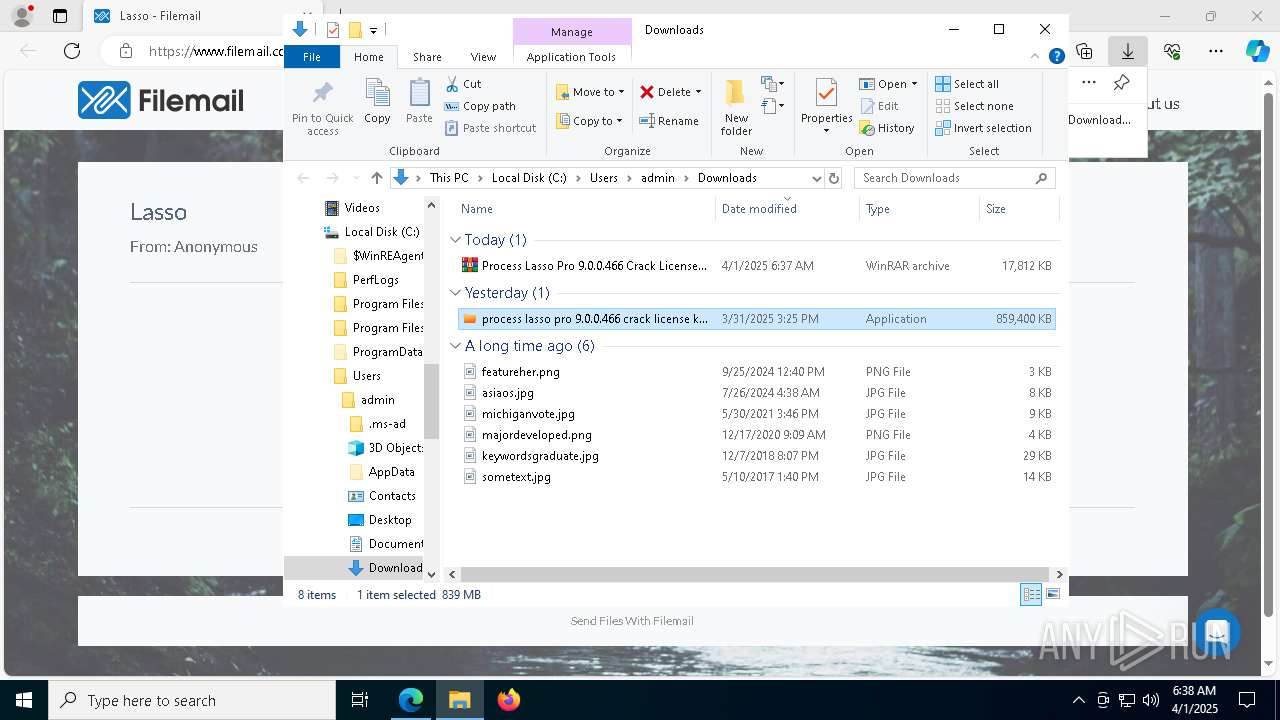This screenshot has height=720, width=1280.
Task: Click the Manage contextual tab
Action: [572, 32]
